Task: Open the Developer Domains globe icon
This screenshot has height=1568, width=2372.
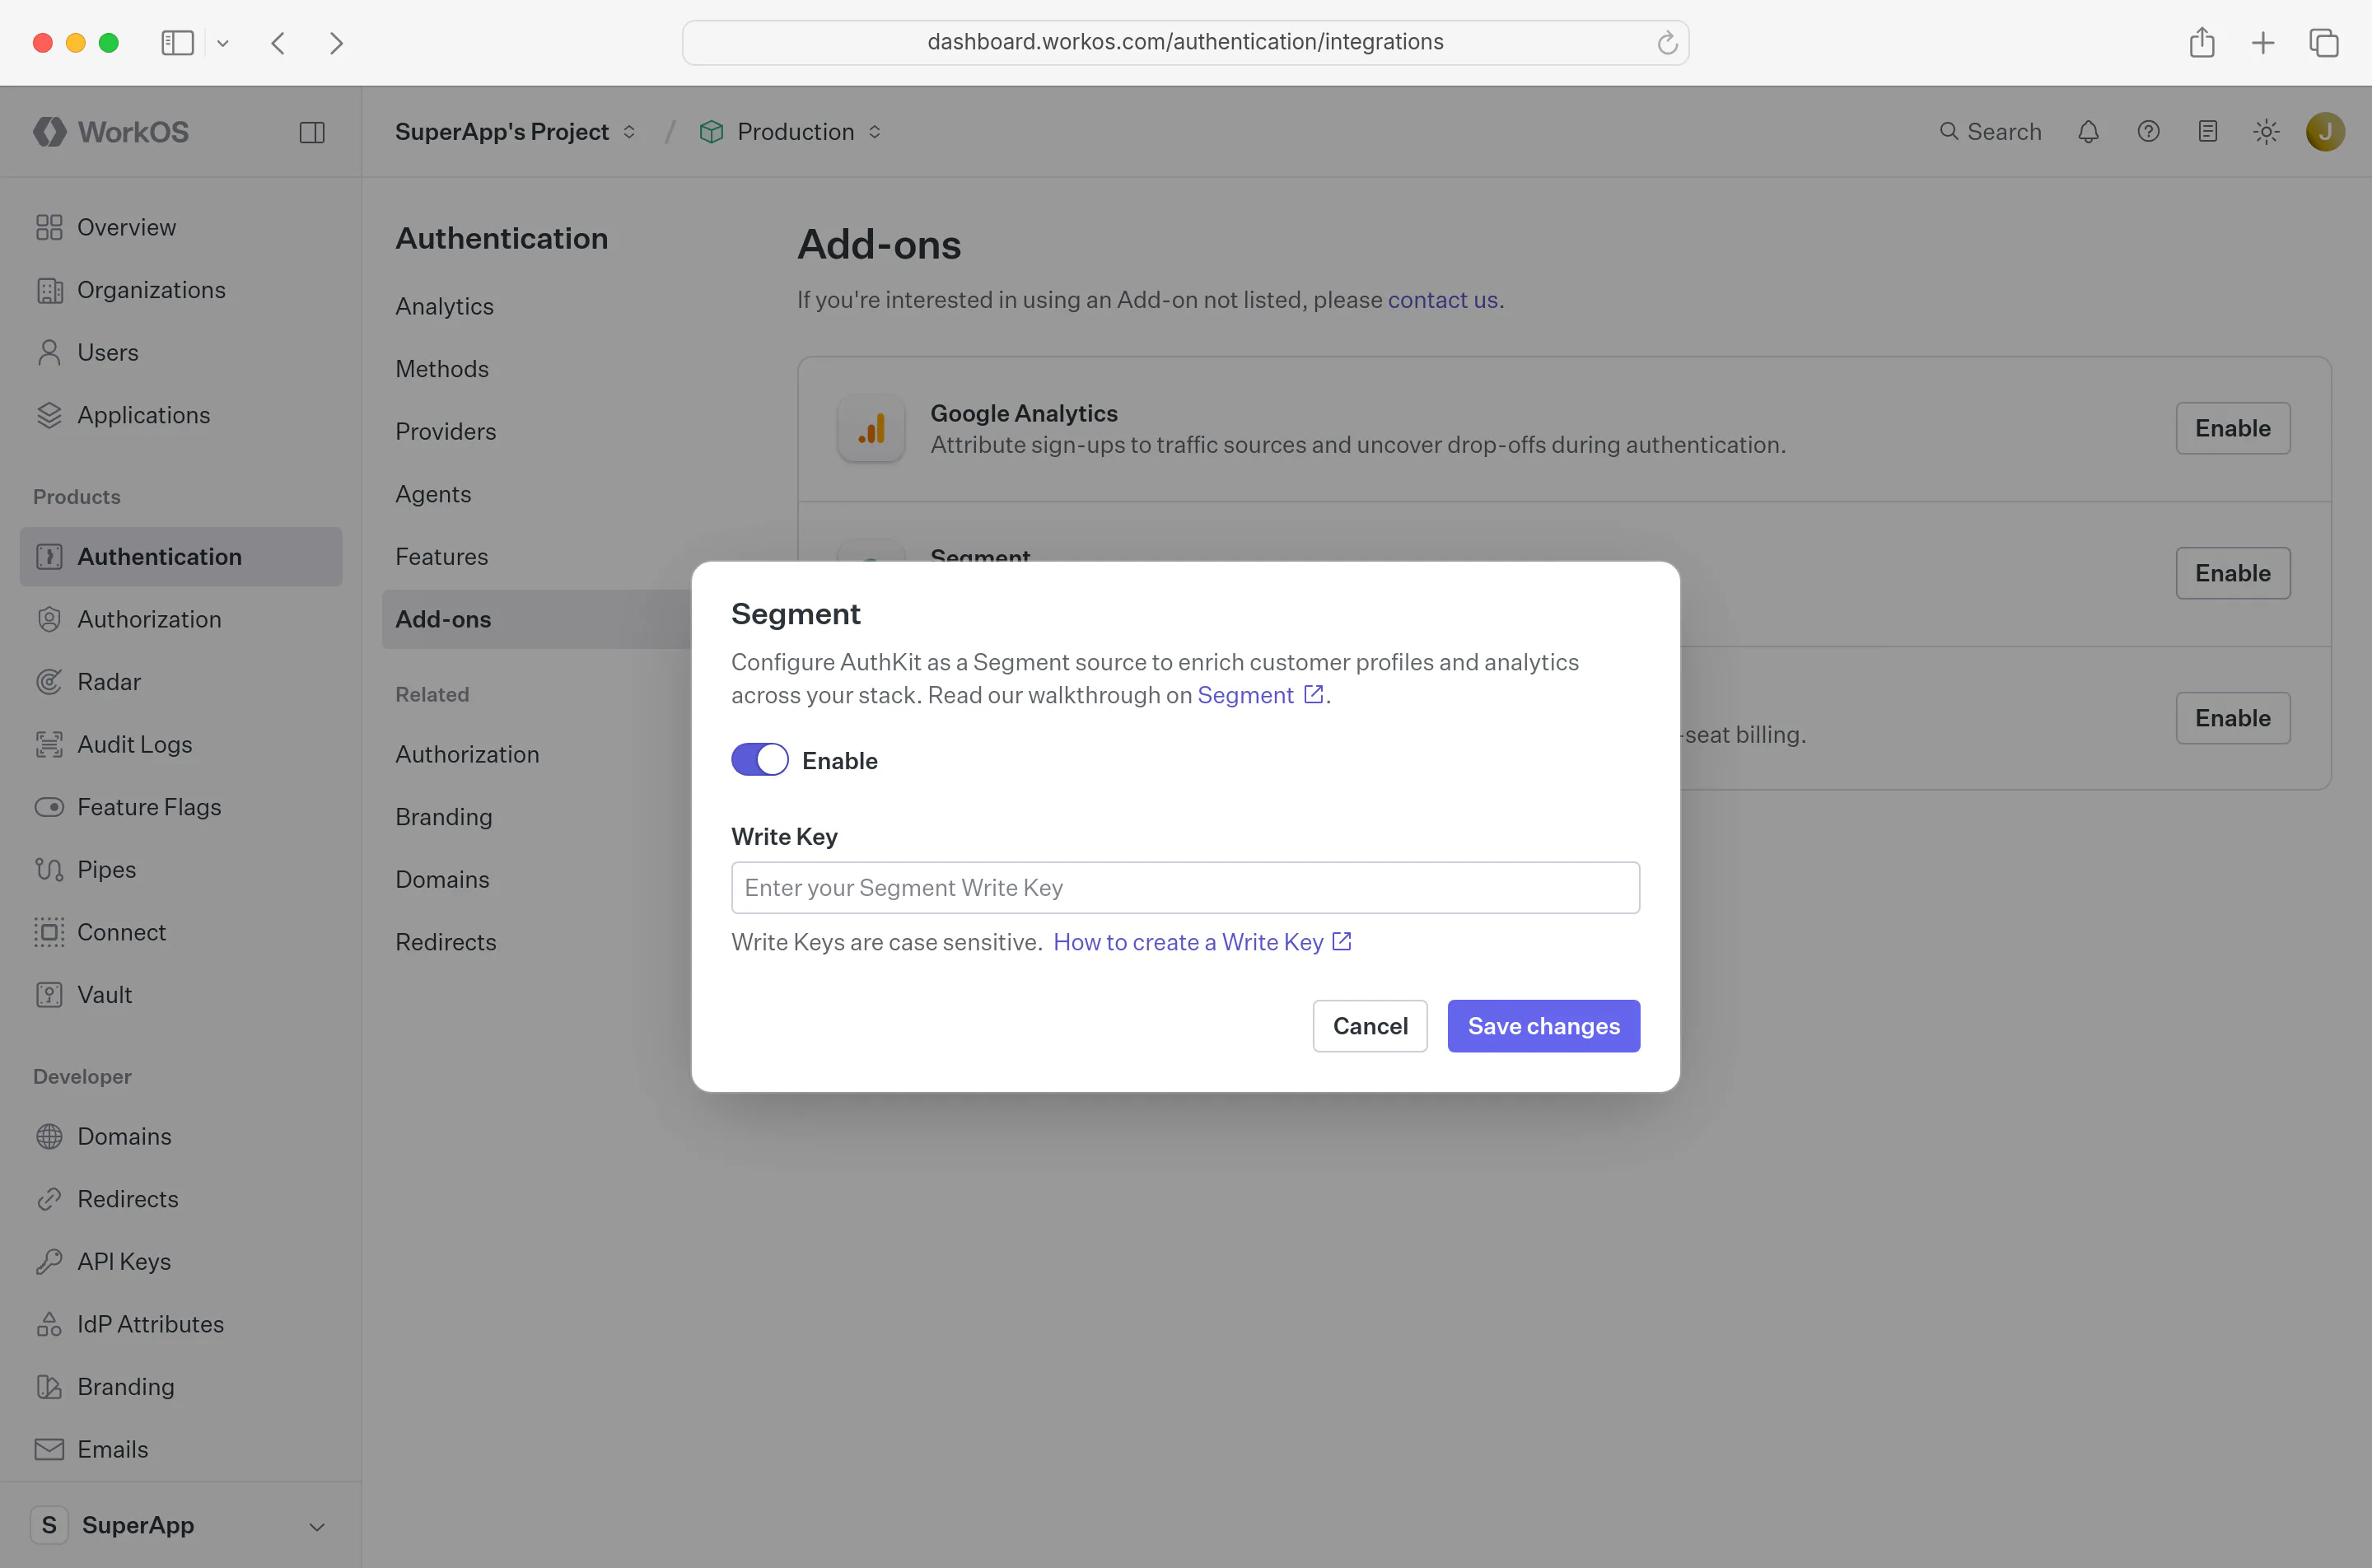Action: (x=49, y=1136)
